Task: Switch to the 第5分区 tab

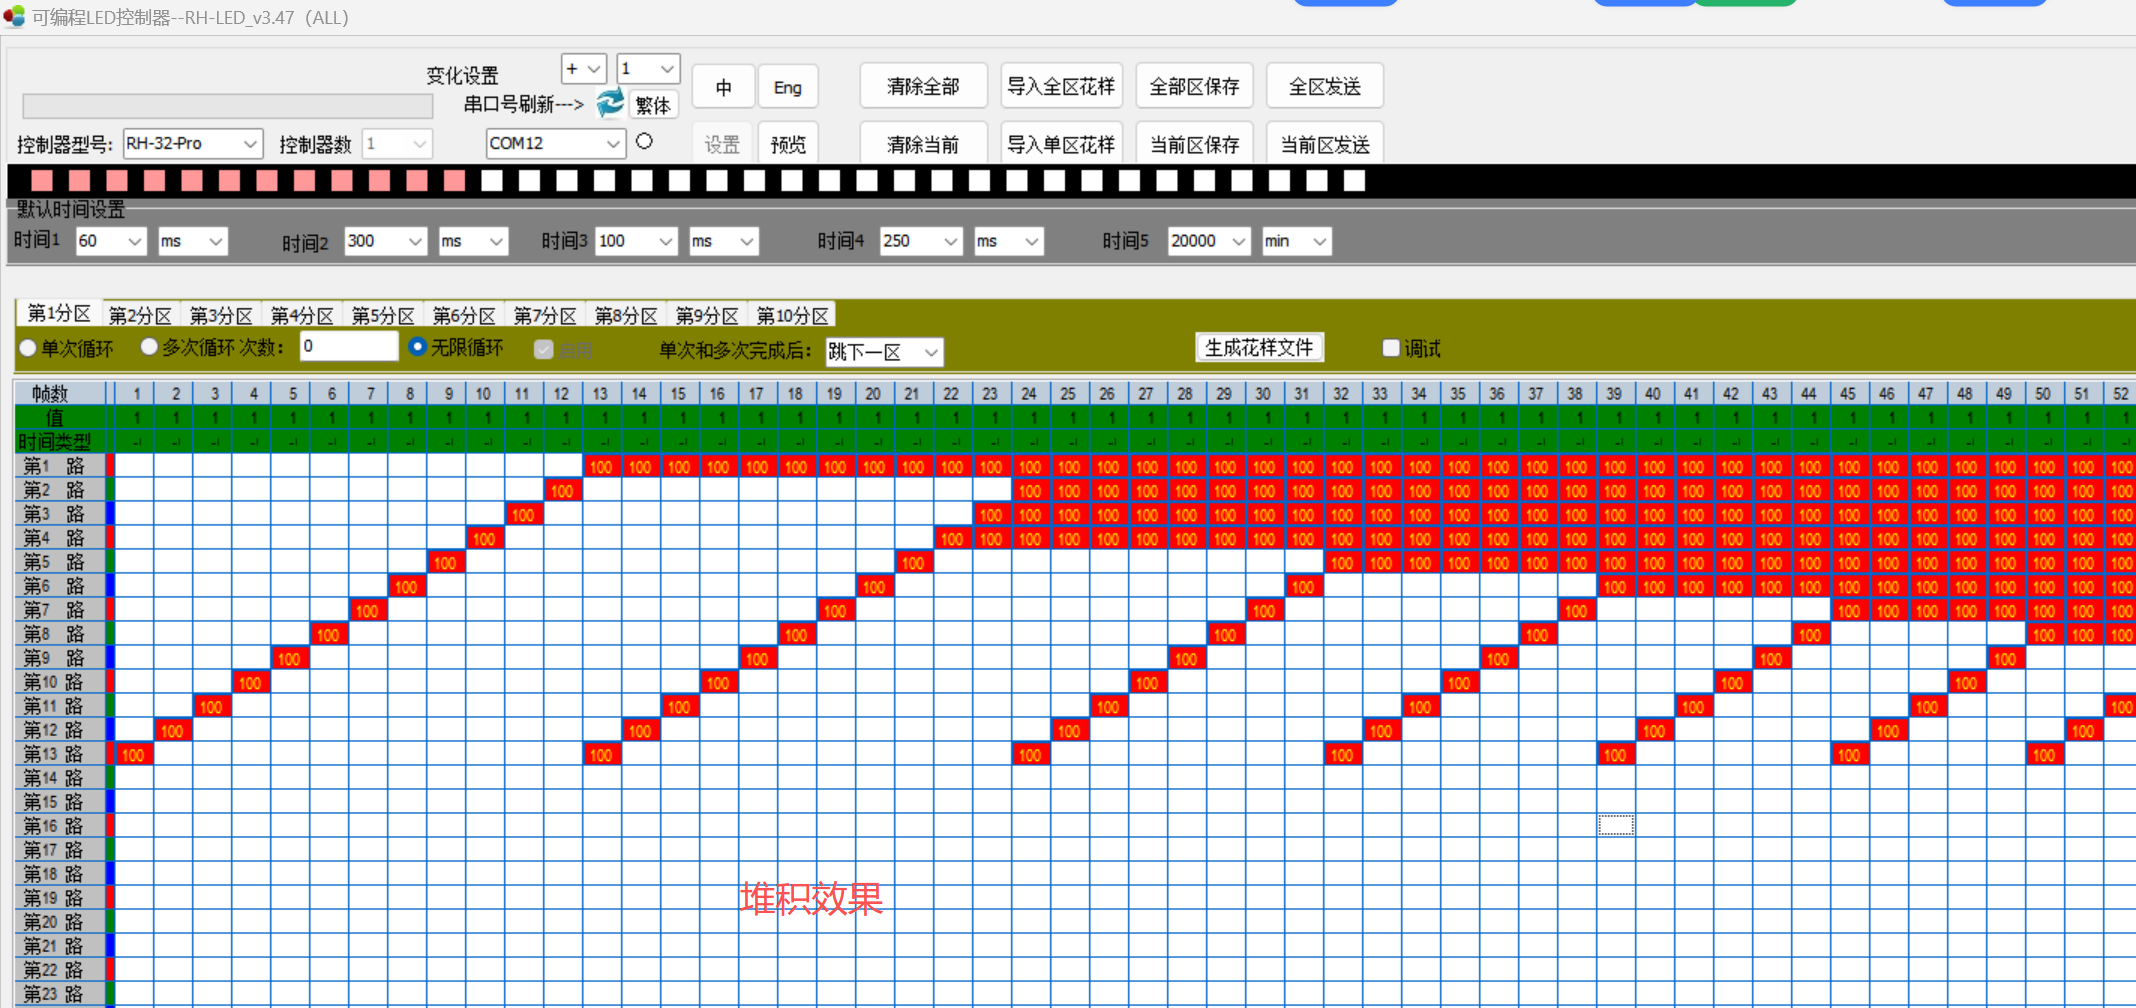Action: pos(383,315)
